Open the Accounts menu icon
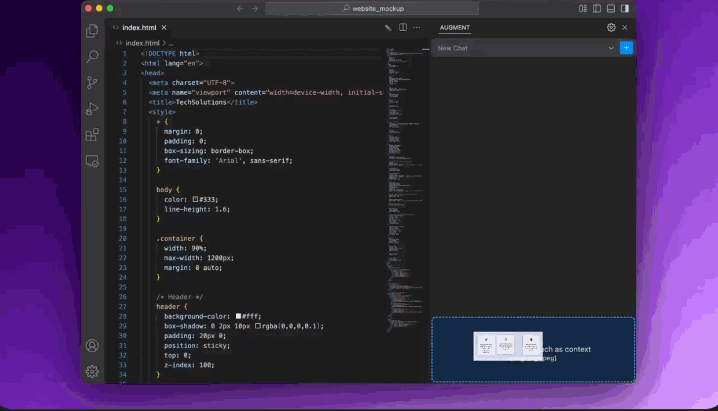 pos(92,345)
